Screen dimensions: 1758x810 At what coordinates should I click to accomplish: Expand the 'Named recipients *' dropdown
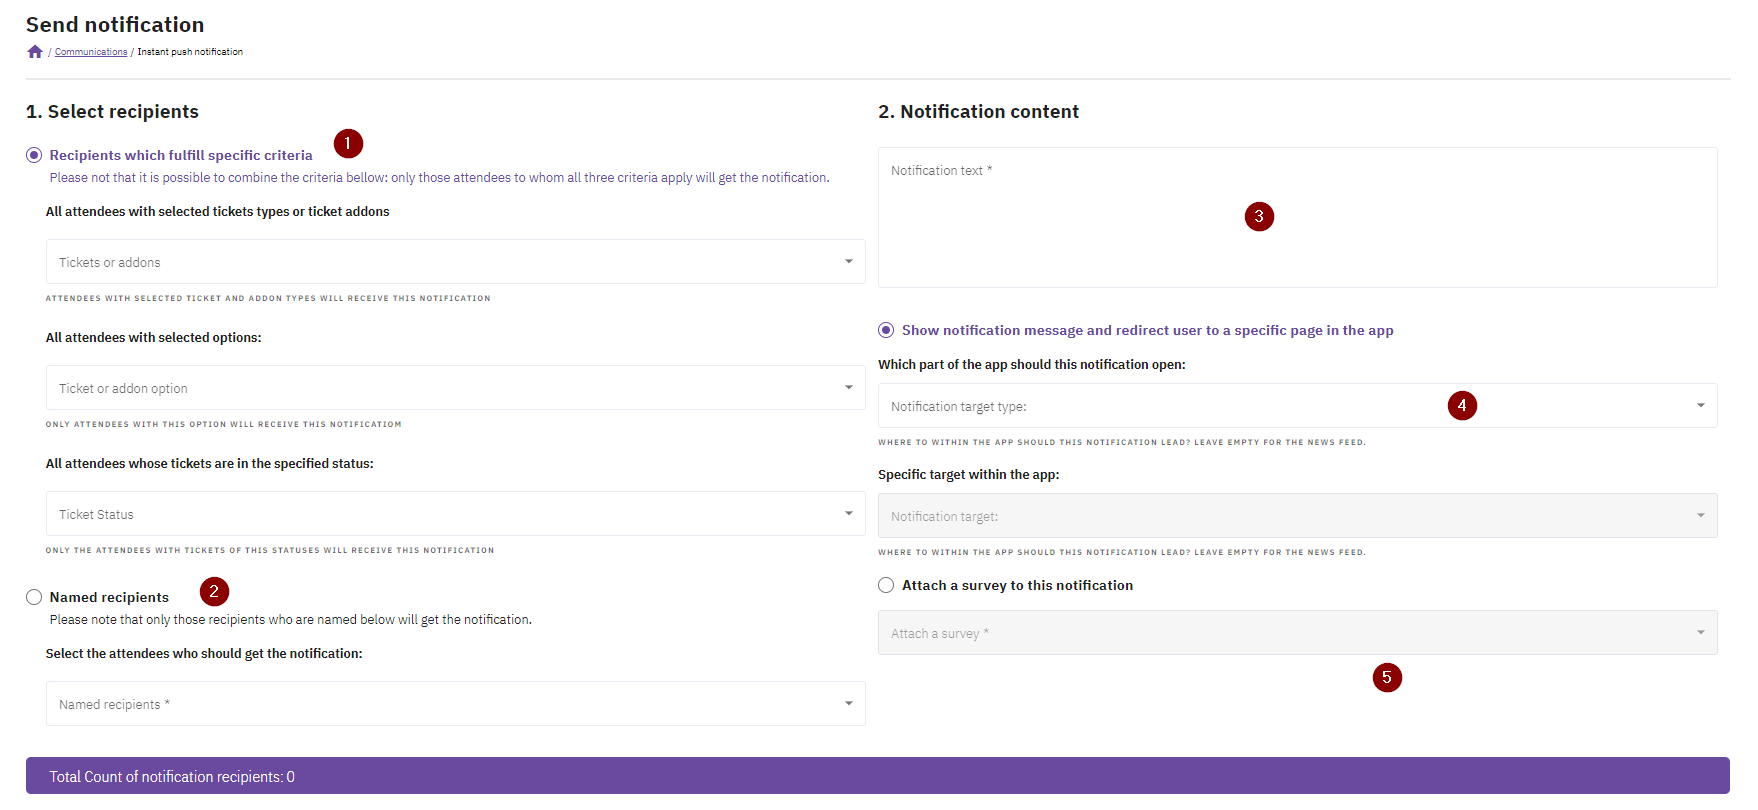455,704
